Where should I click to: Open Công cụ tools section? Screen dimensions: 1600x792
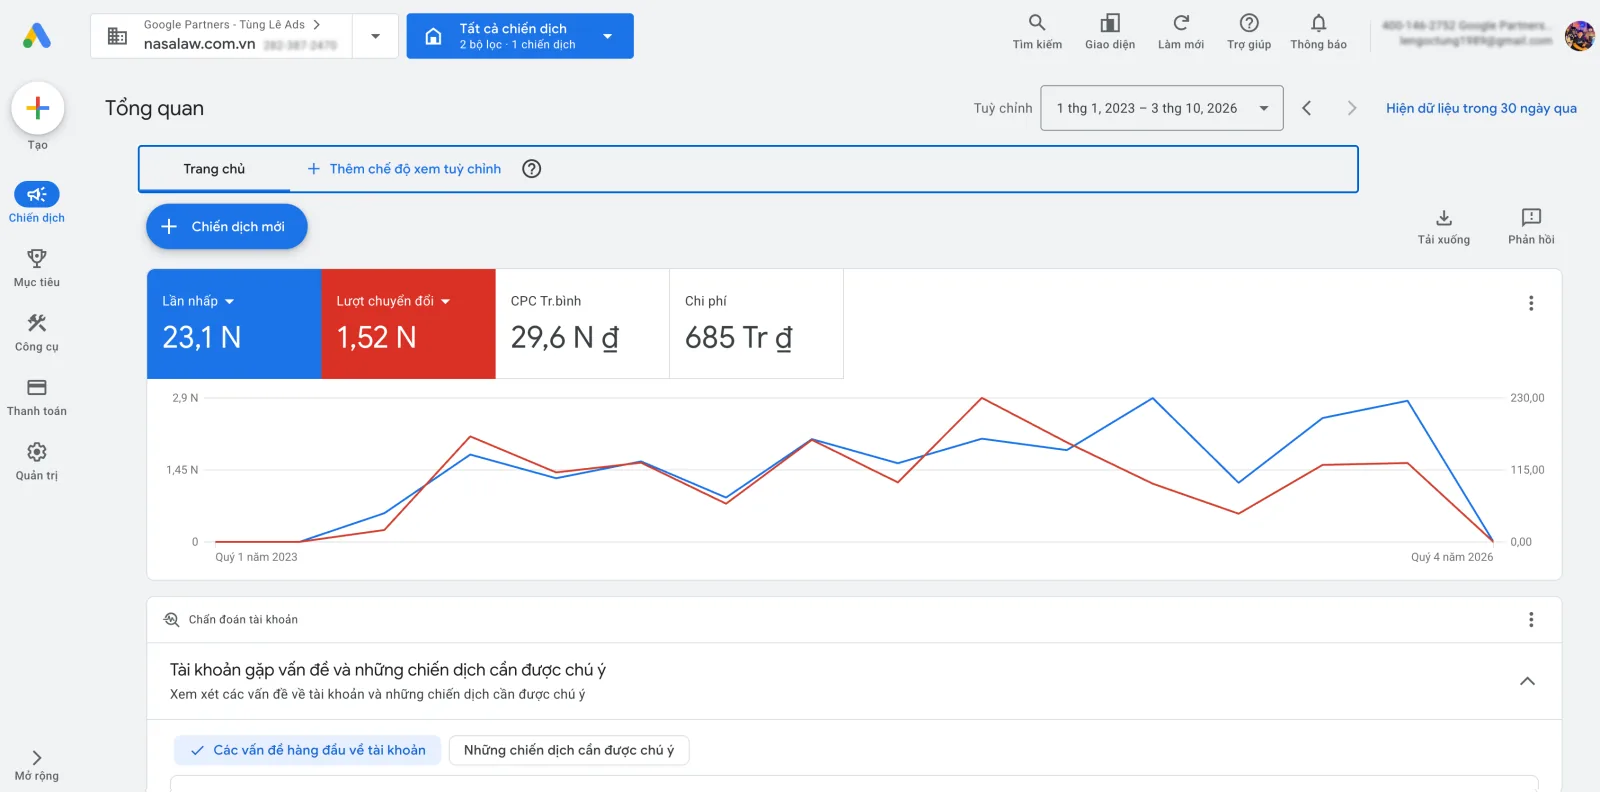click(x=37, y=332)
